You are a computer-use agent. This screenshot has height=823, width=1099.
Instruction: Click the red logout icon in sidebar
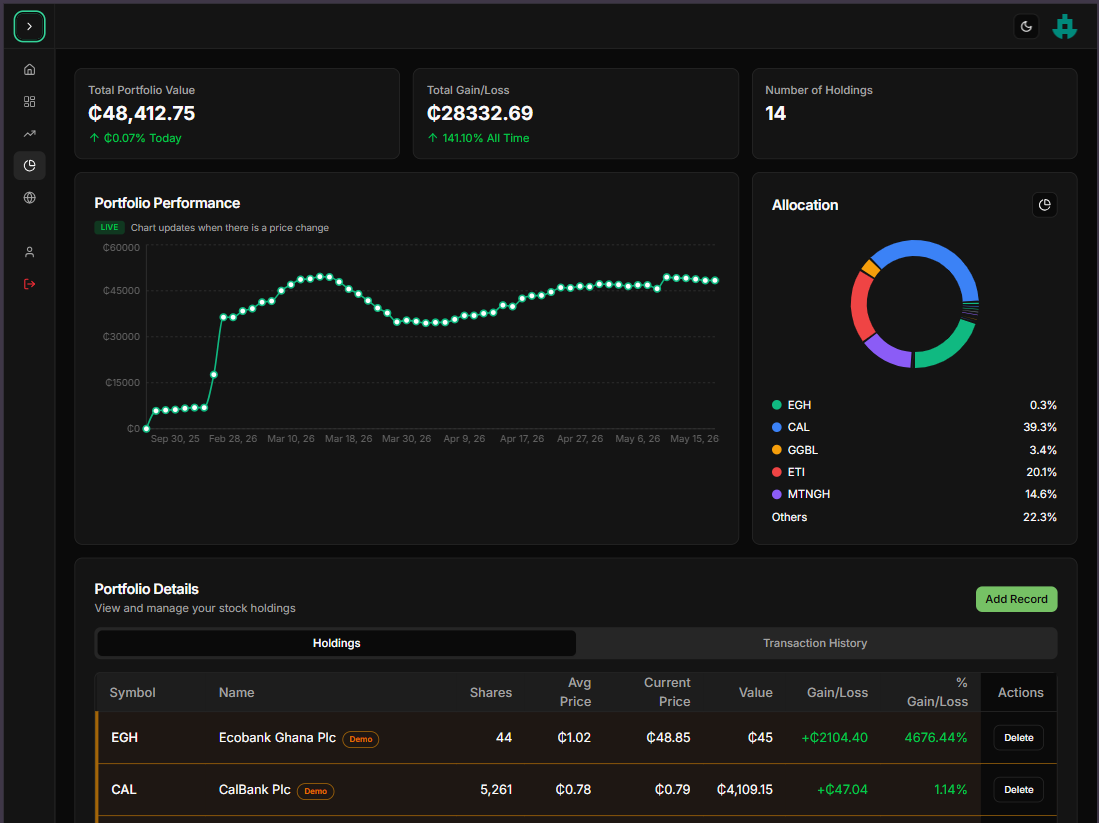click(29, 284)
